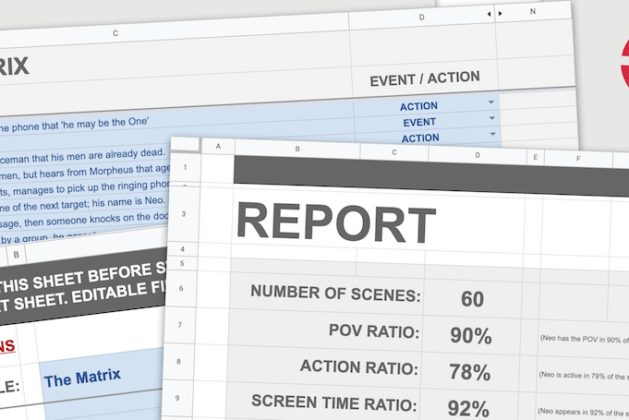Click select-all corner of Report sheet

(x=185, y=144)
